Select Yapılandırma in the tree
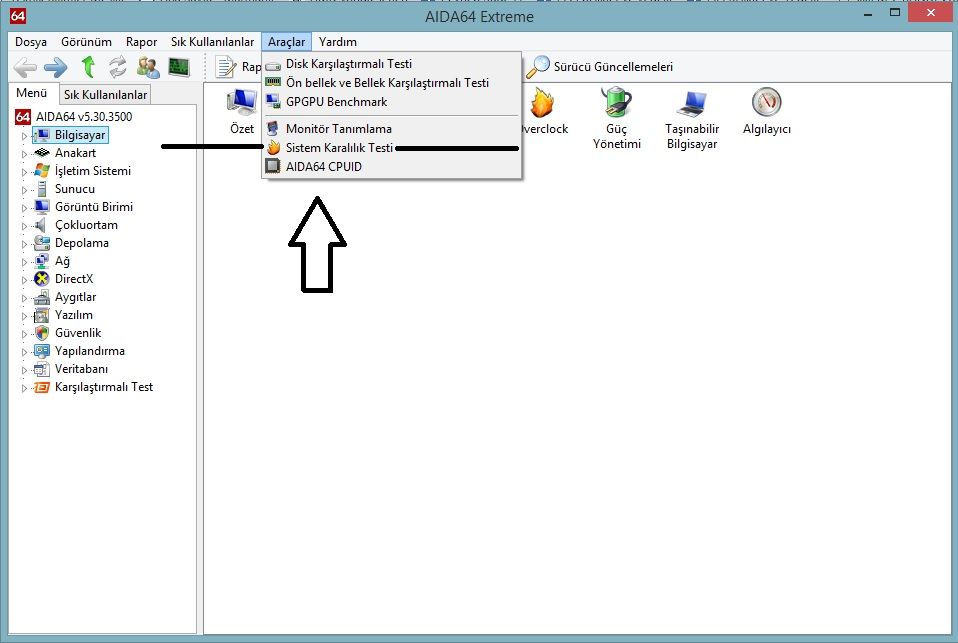 pyautogui.click(x=90, y=351)
